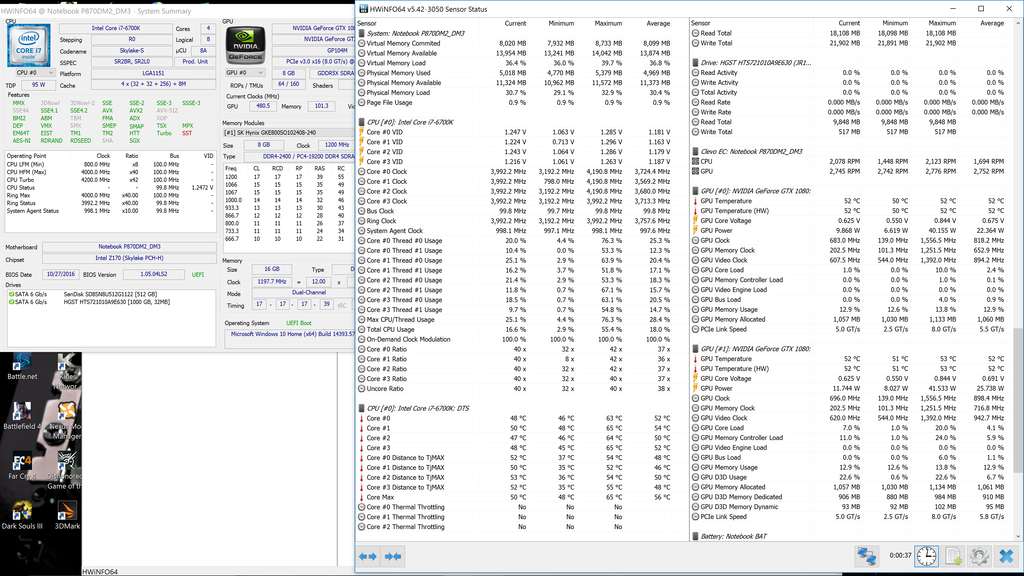Click the Intel Core i7-6700K CPU name field
Screen dimensions: 1024x576
click(114, 29)
